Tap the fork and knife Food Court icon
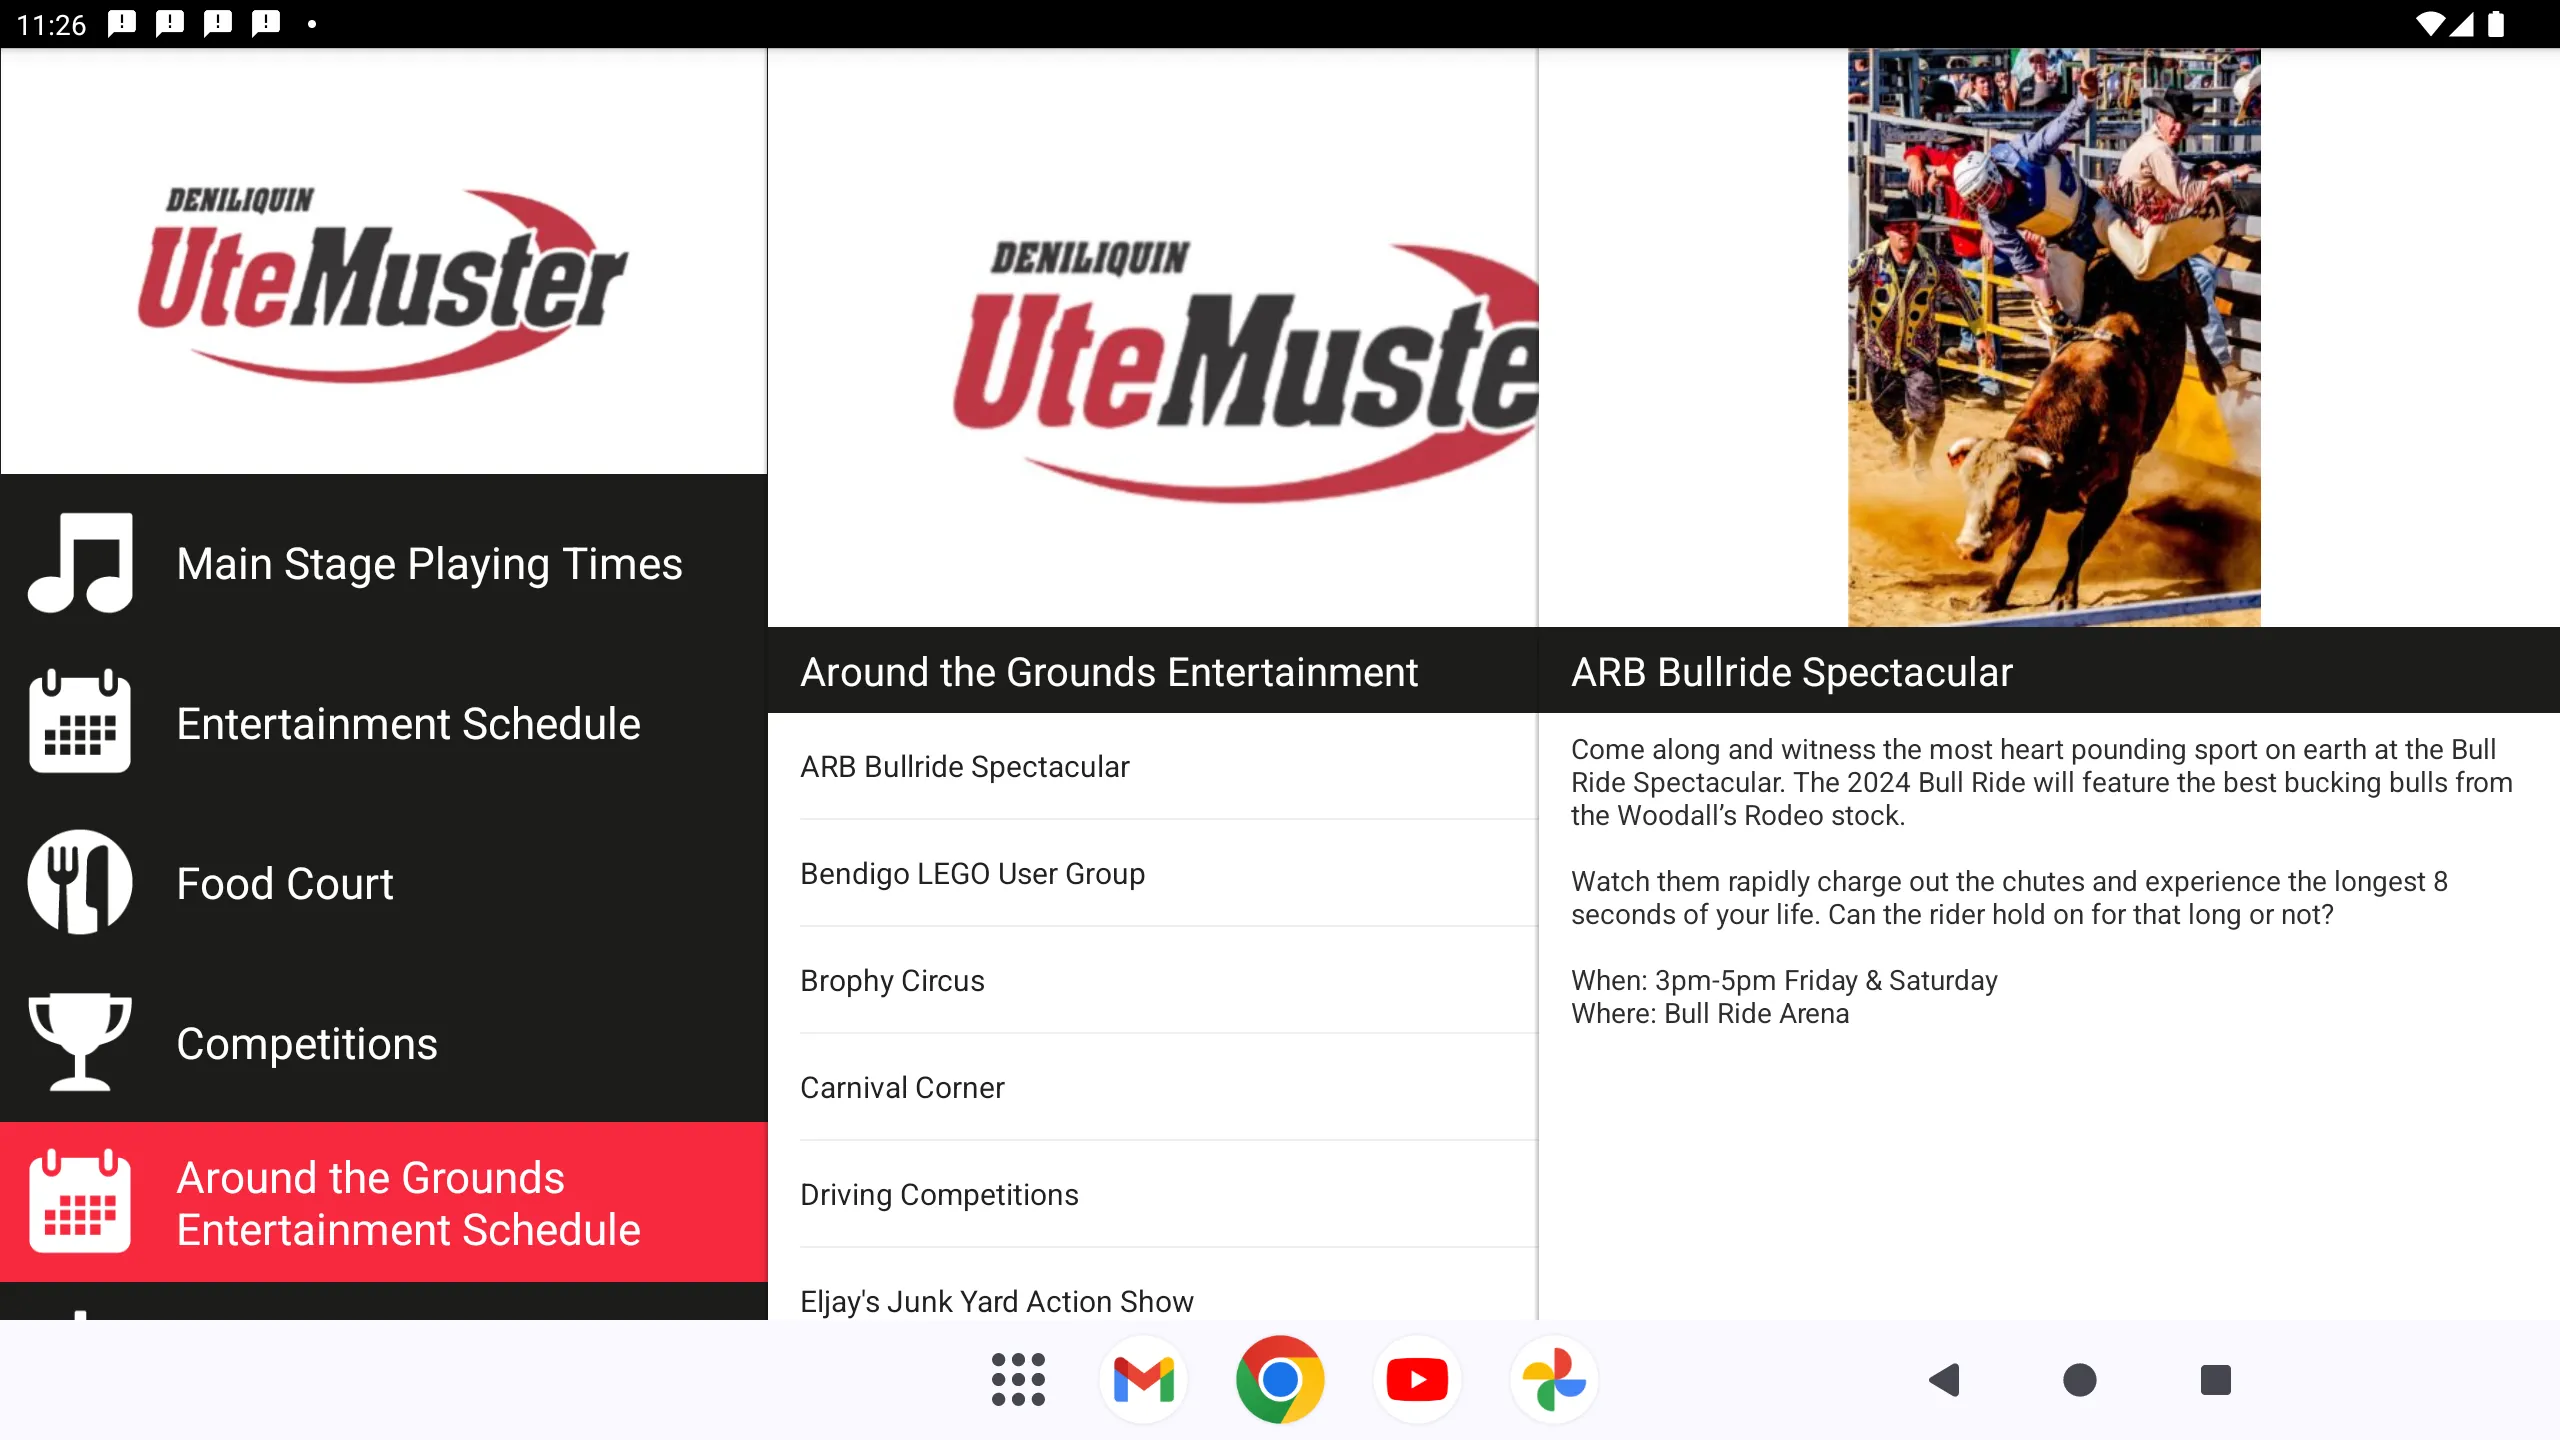2560x1440 pixels. coord(80,883)
